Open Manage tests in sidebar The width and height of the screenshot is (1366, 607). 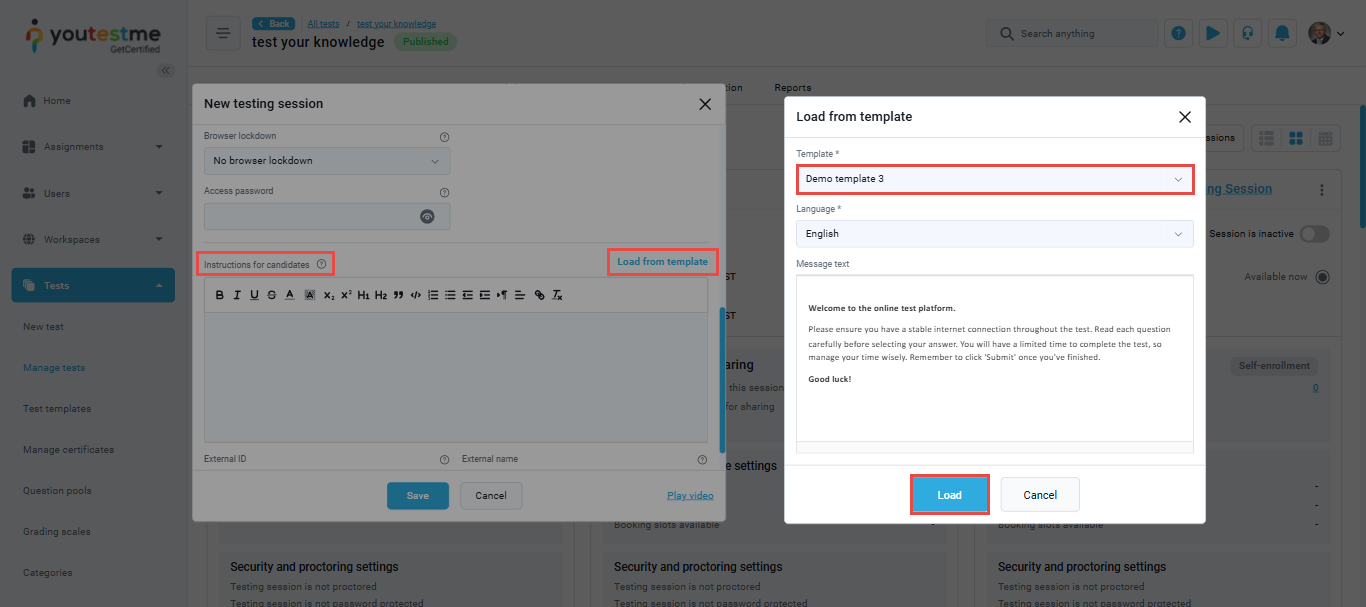point(54,368)
